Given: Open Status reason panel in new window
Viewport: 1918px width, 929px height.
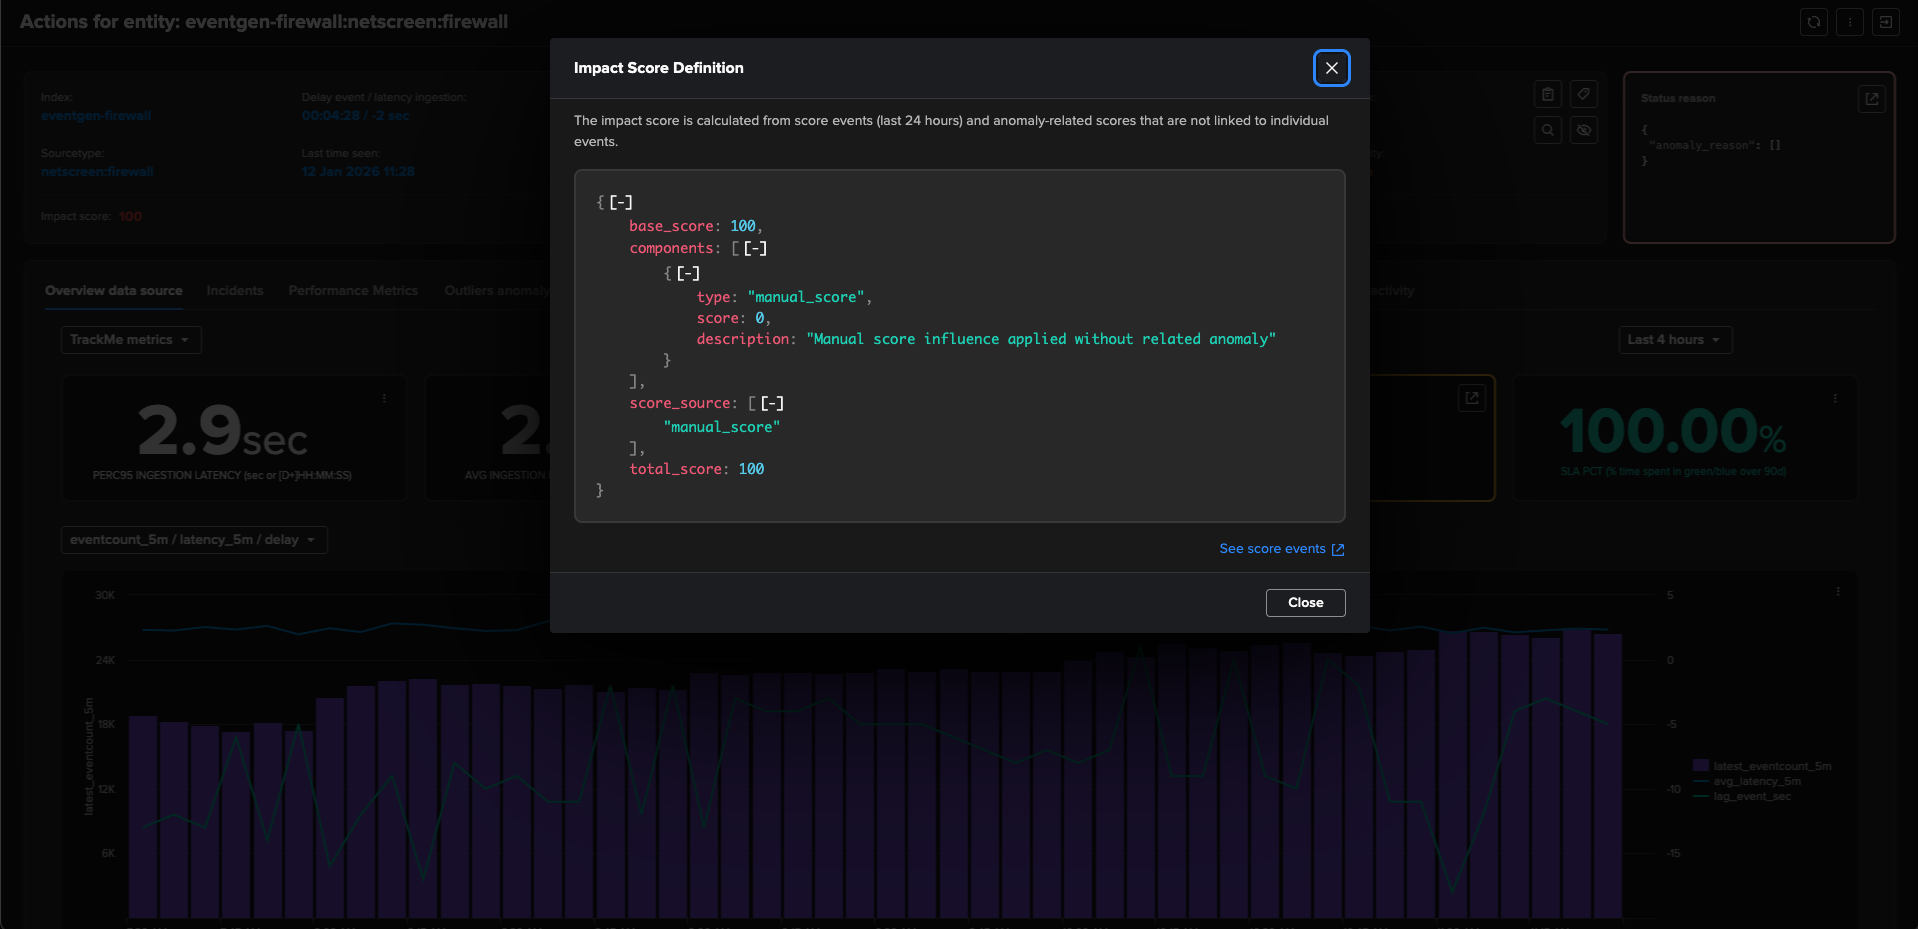Looking at the screenshot, I should pyautogui.click(x=1871, y=99).
